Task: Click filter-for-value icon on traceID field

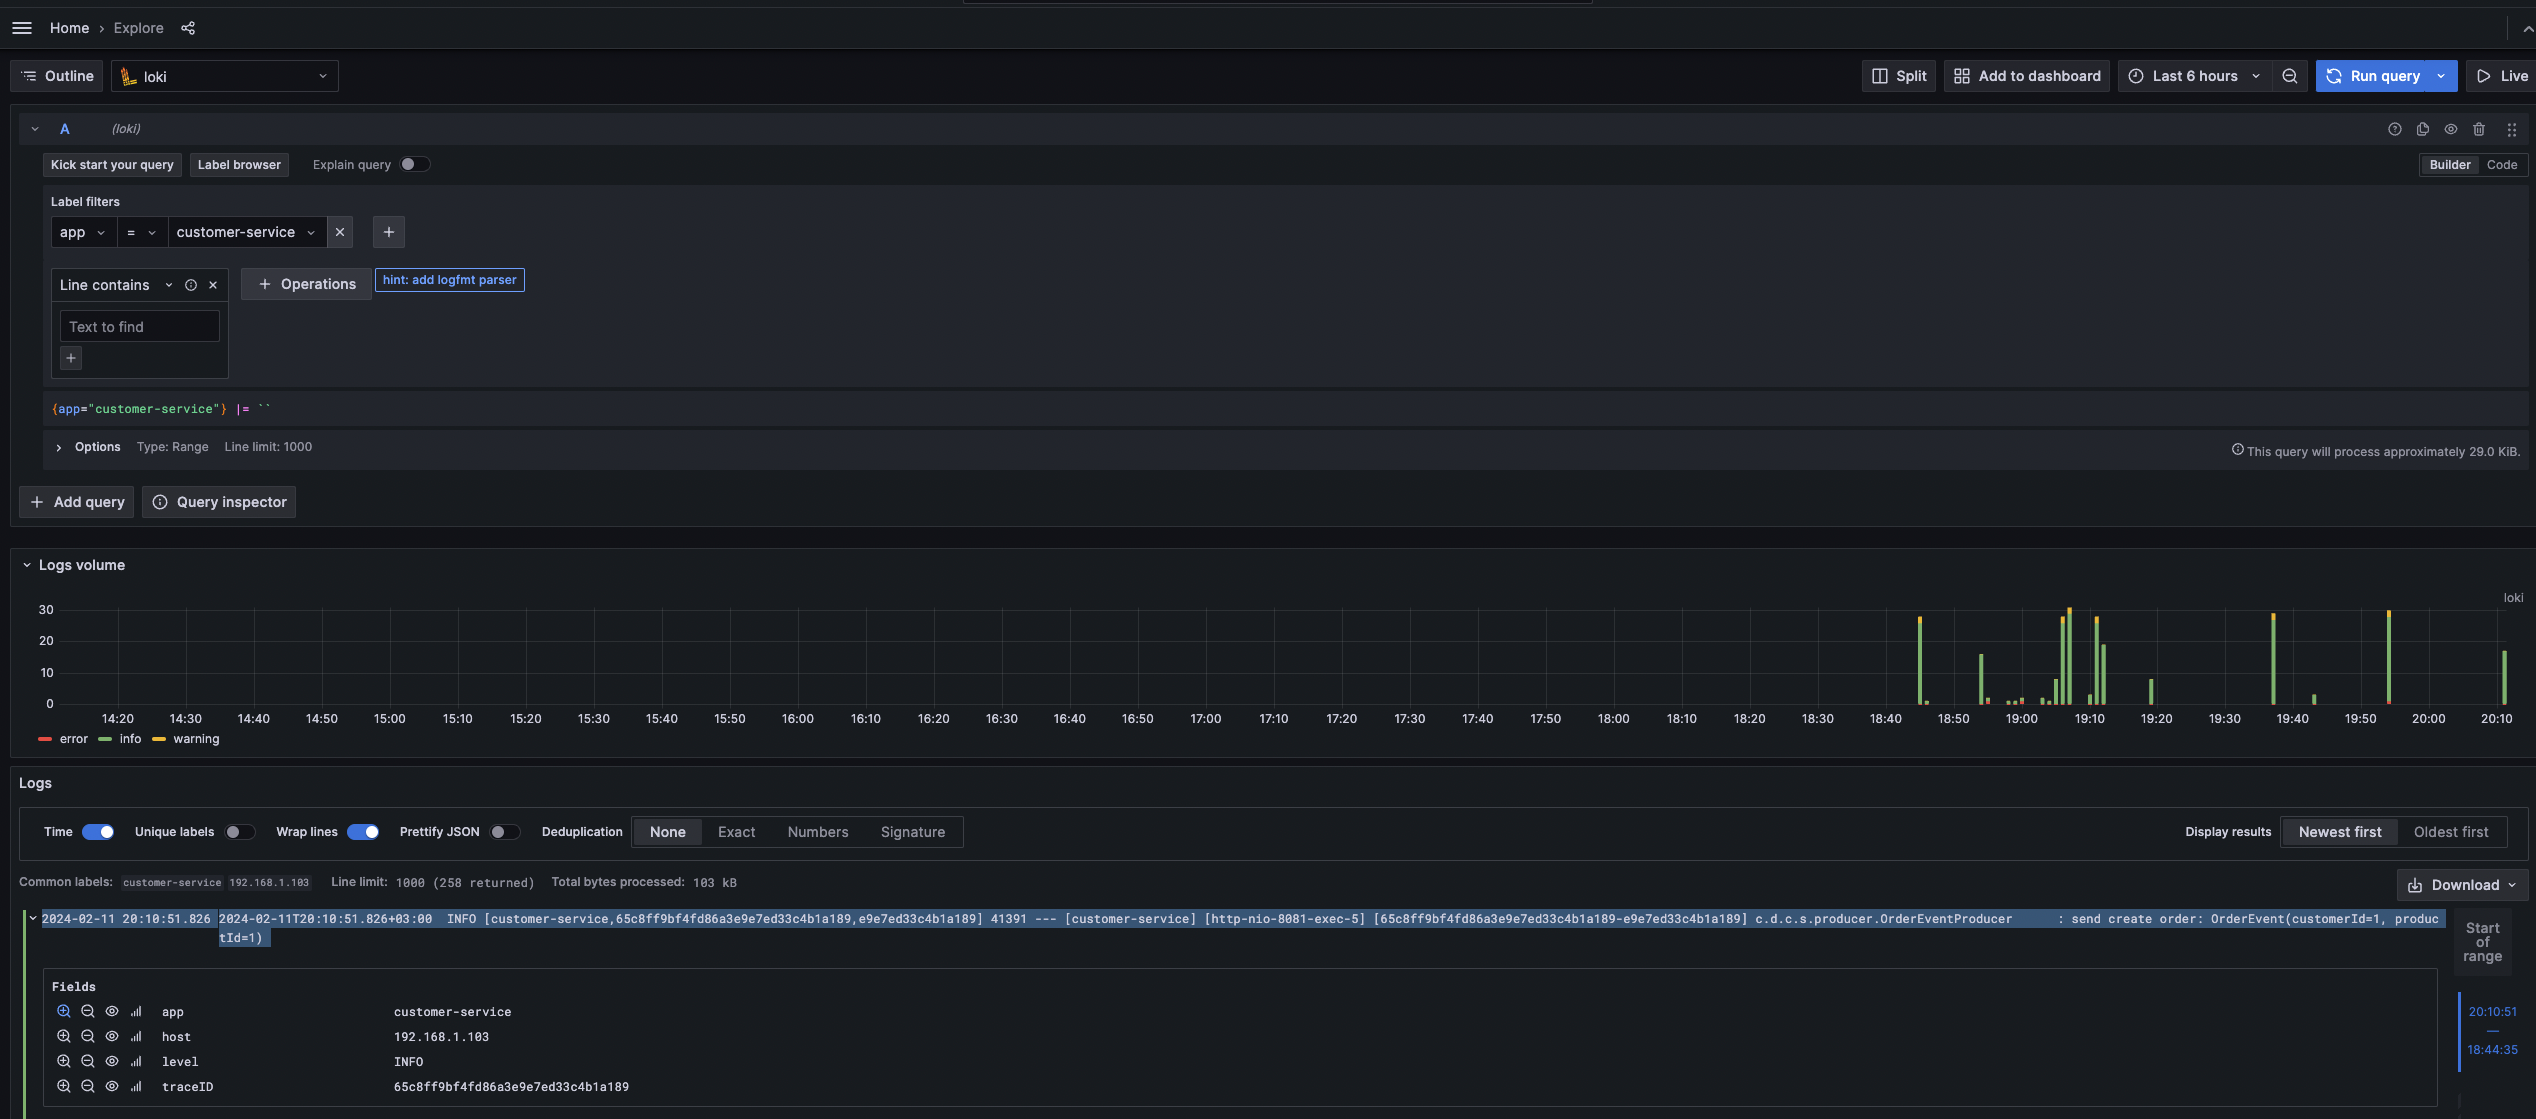Action: tap(64, 1086)
